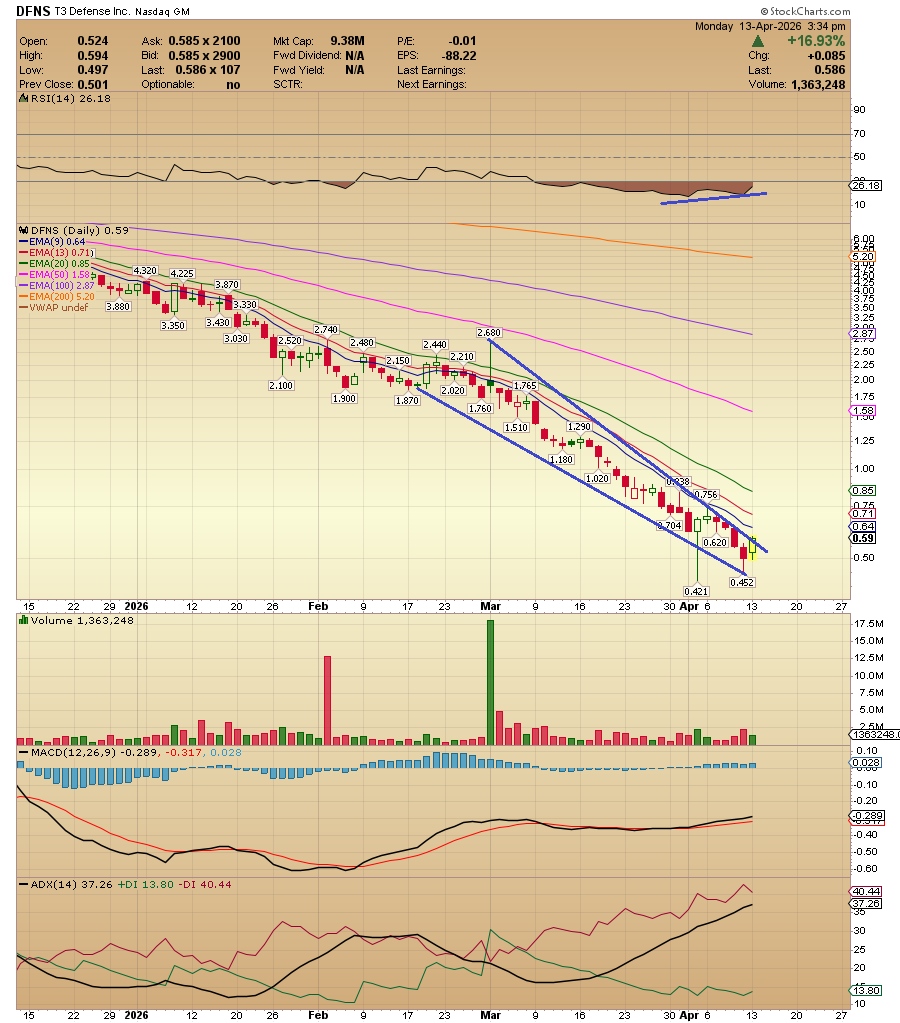Select the Ask 0.585 x 2100 quote

(204, 41)
